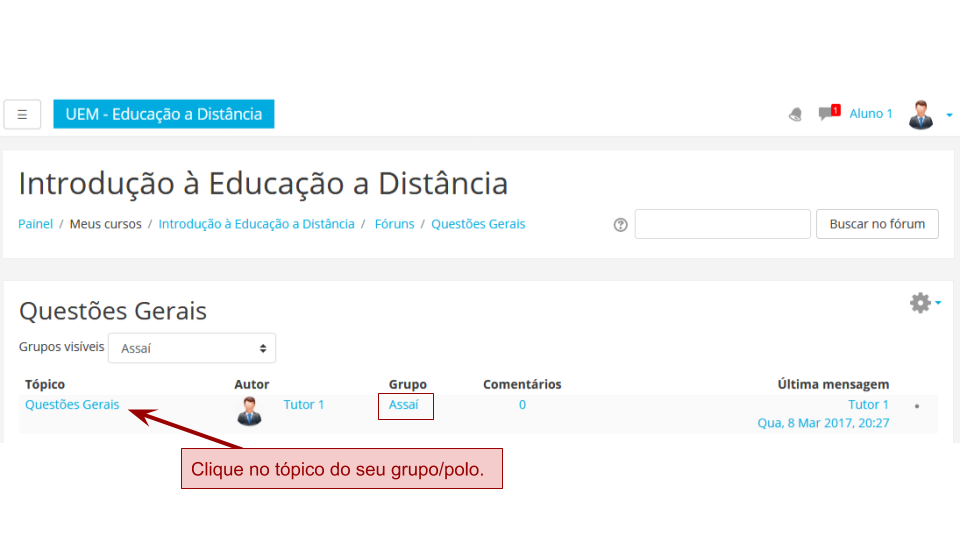Viewport: 960px width, 540px height.
Task: Select the course name breadcrumb link
Action: [256, 224]
